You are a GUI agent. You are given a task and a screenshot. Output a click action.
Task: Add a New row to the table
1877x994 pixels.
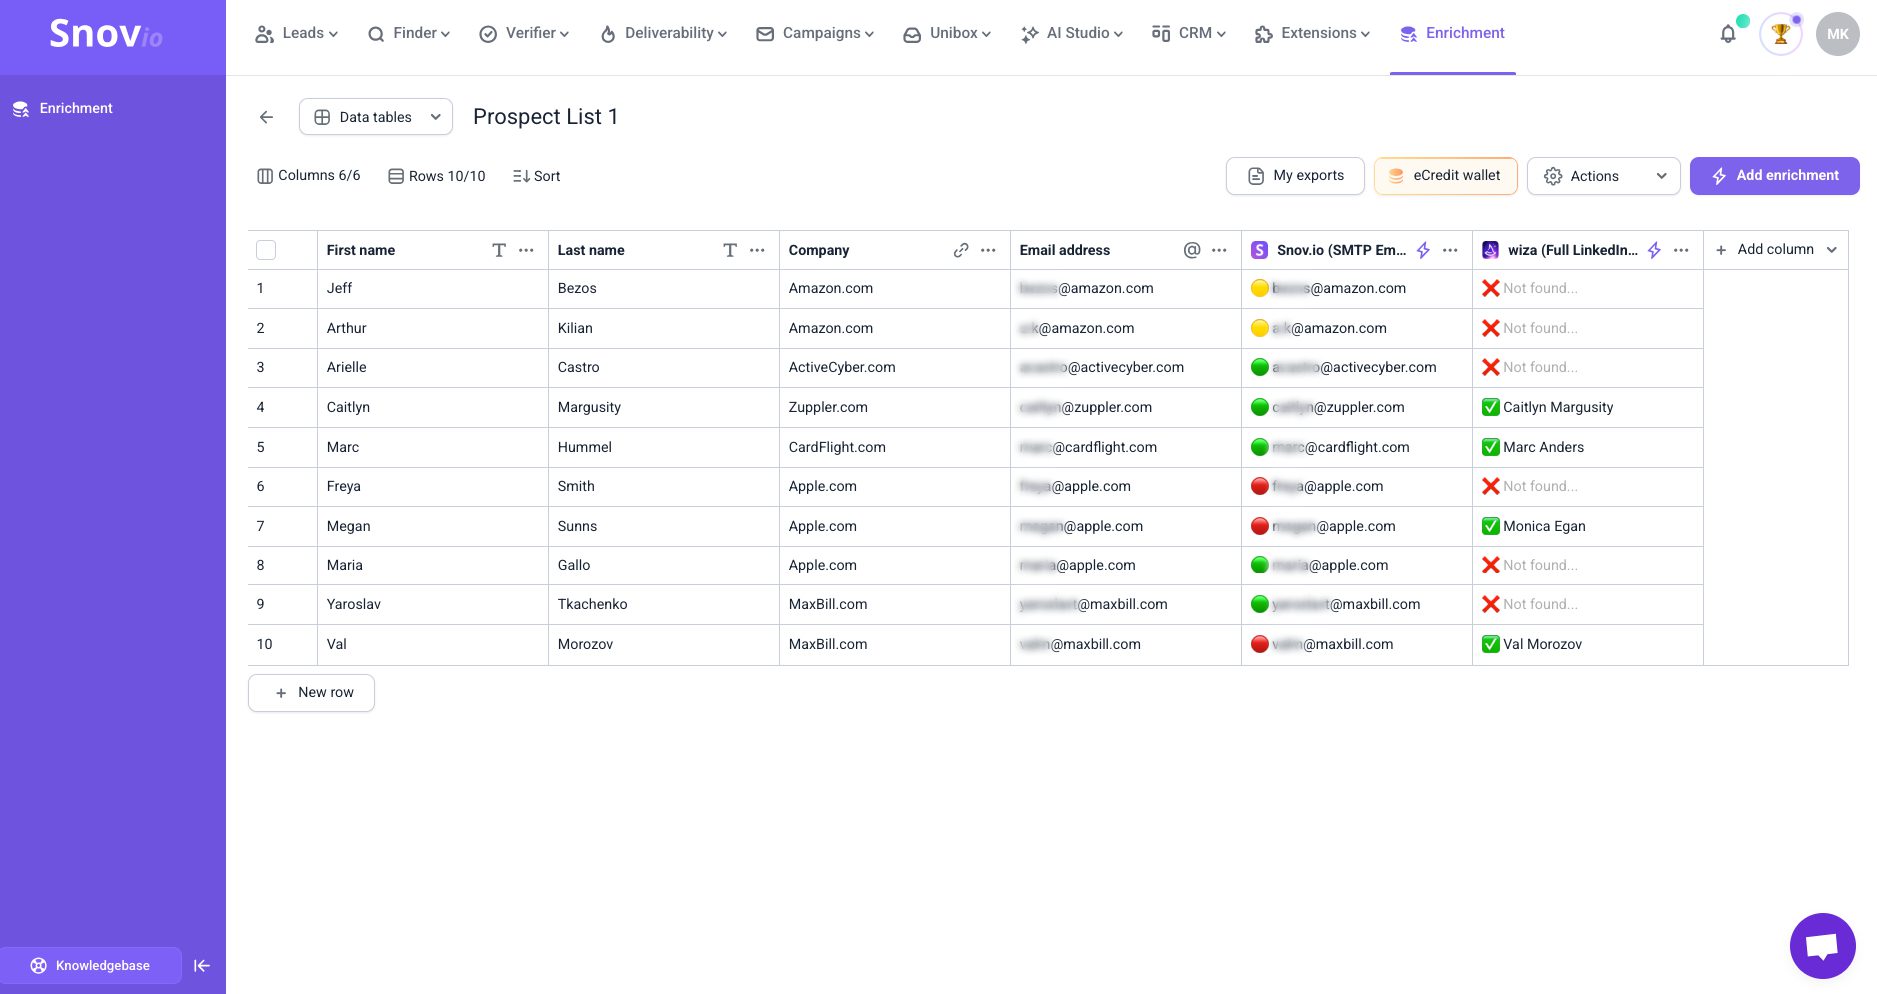[x=312, y=692]
